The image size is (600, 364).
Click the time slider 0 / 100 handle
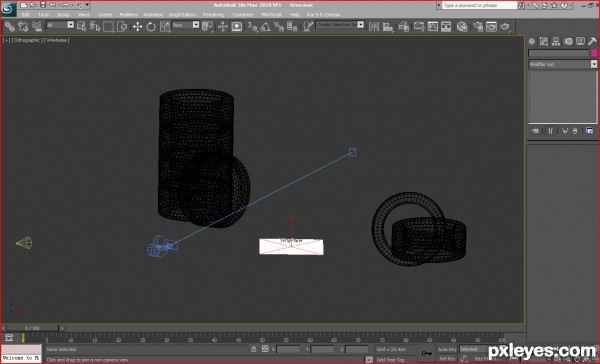33,328
